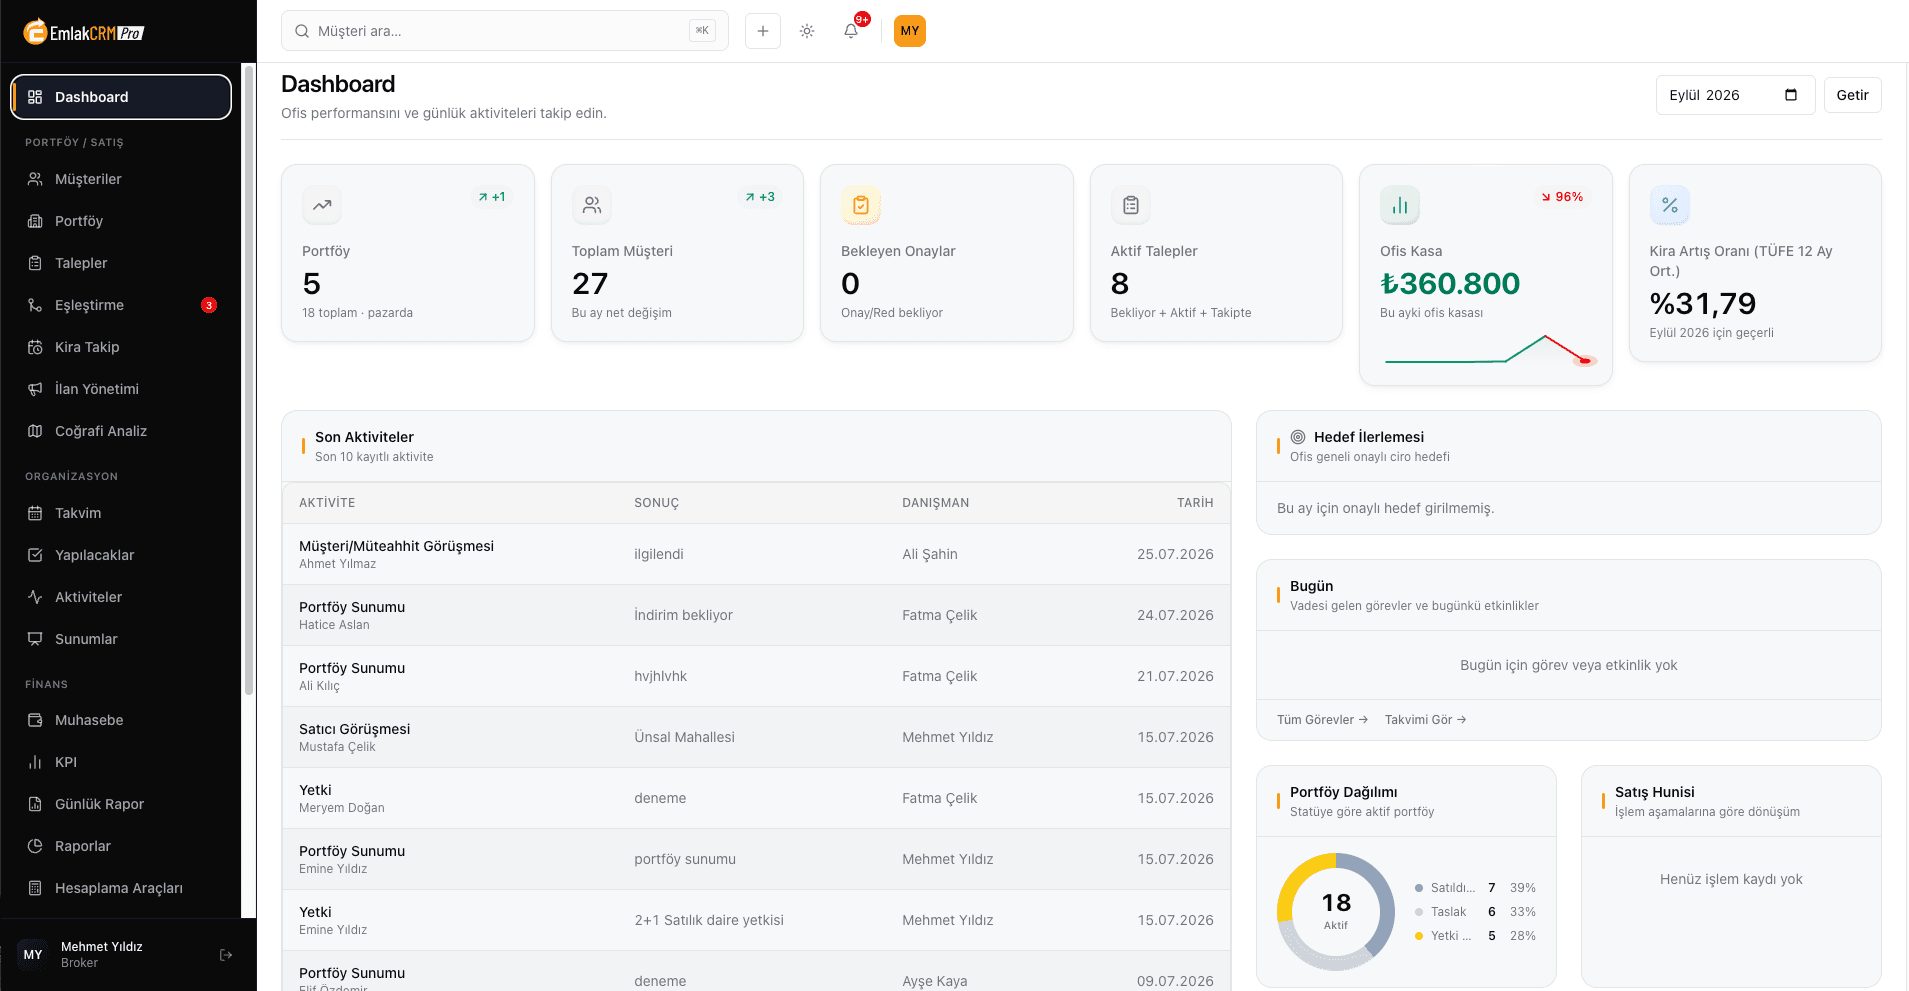Open Müşteriler in the sidebar
This screenshot has width=1909, height=991.
pos(121,179)
